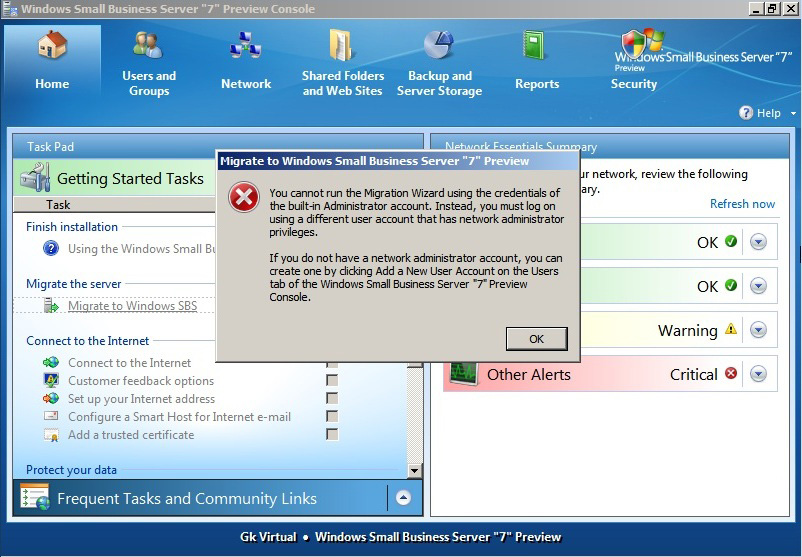This screenshot has width=802, height=557.
Task: Click the Help question mark icon
Action: pyautogui.click(x=746, y=113)
